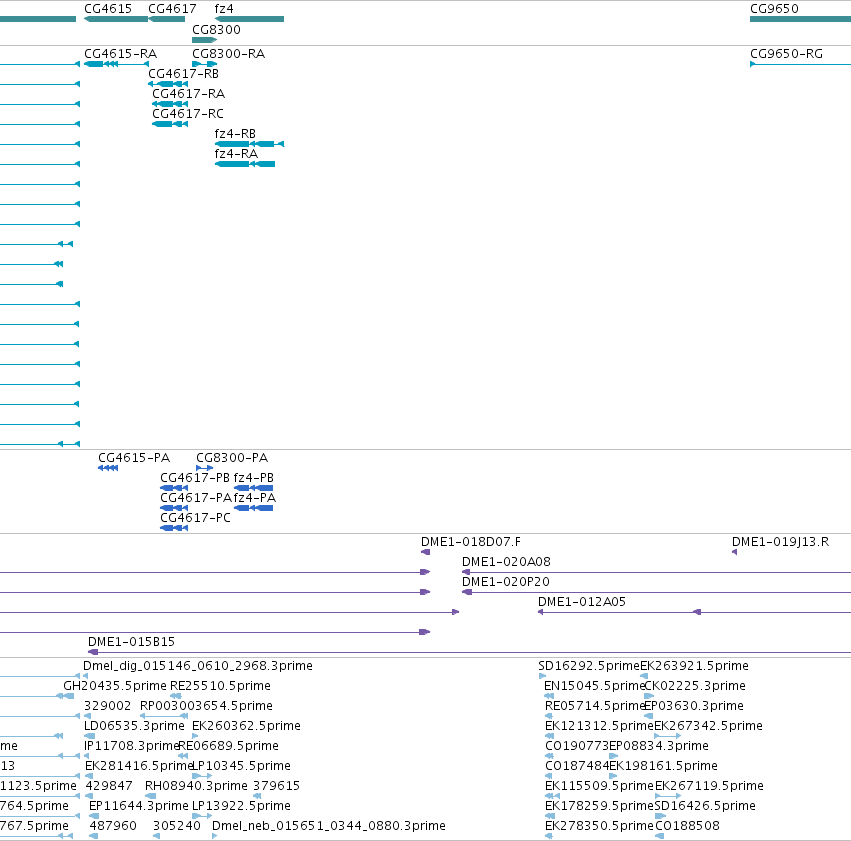Click the Dmel_dig_015146_0610_2968.3prime label
Viewport: 851px width, 841px height.
198,666
